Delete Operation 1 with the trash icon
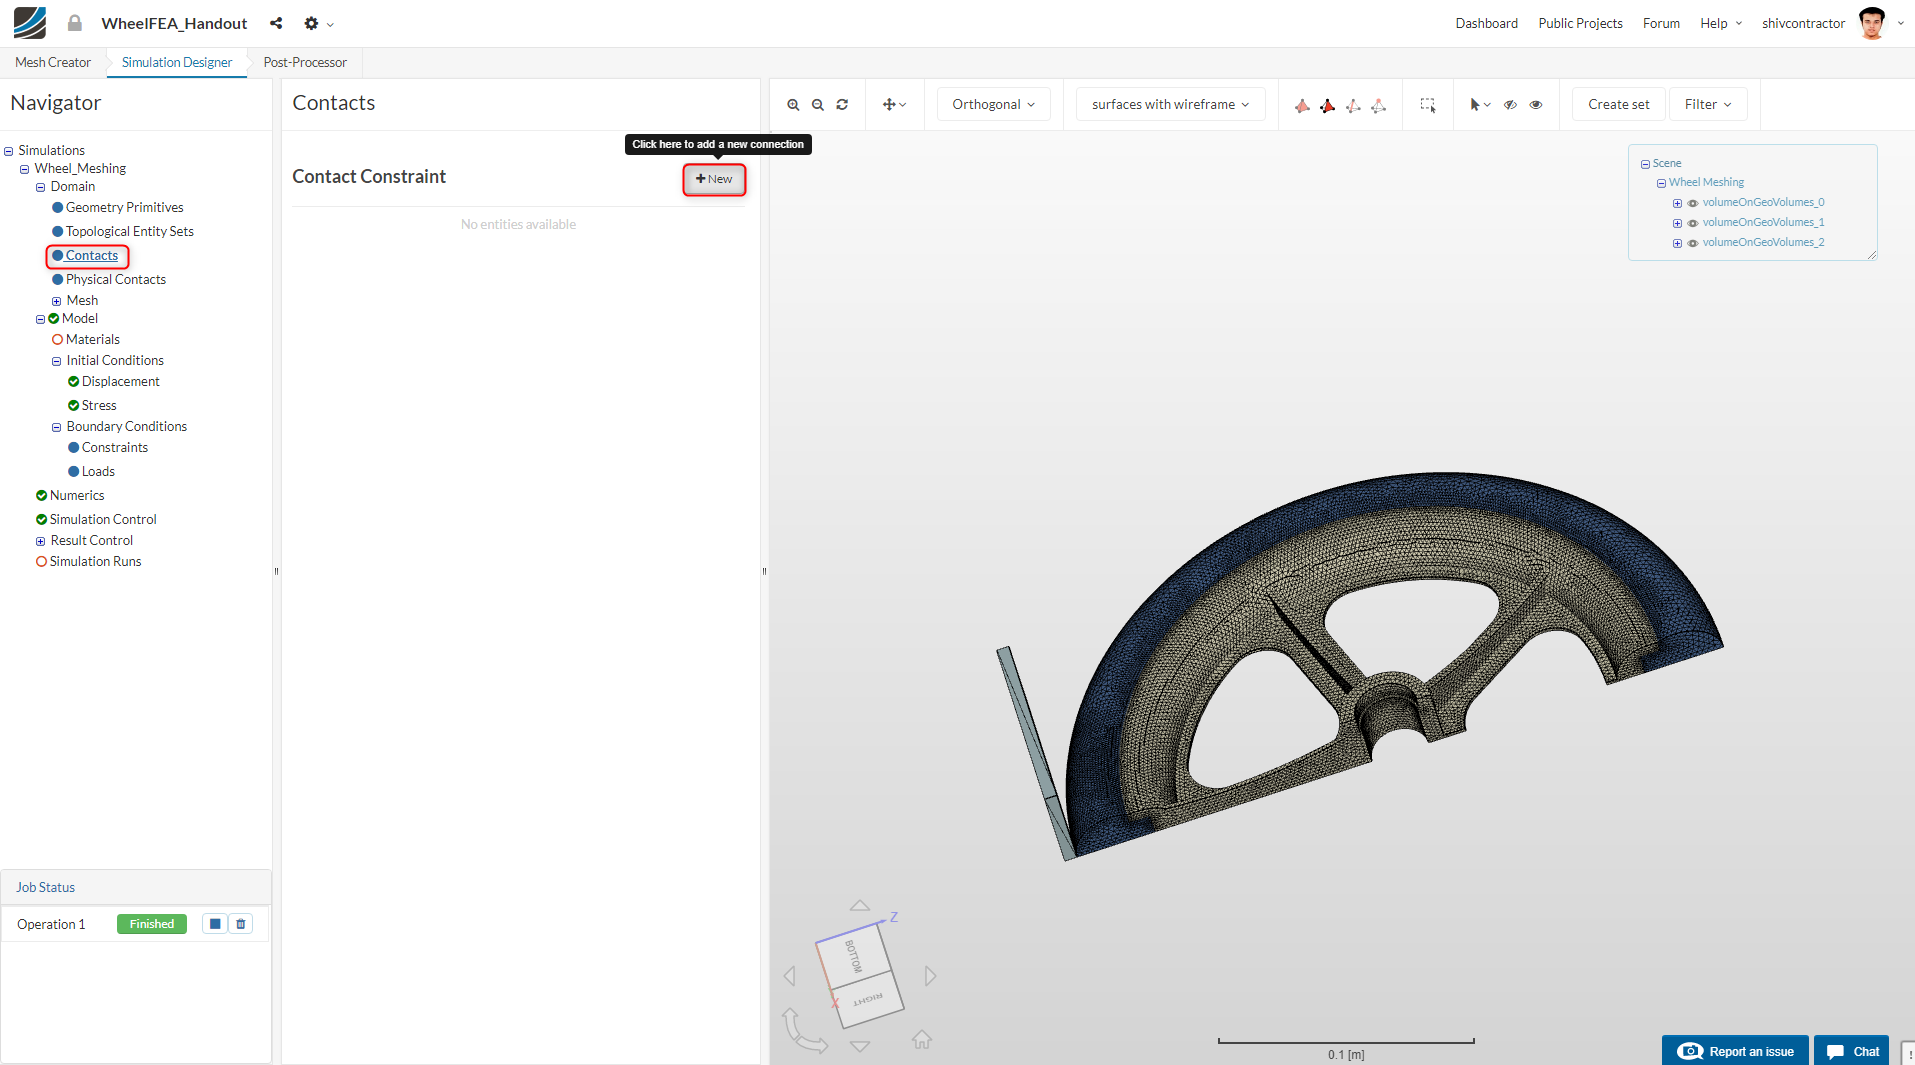1915x1065 pixels. 241,924
